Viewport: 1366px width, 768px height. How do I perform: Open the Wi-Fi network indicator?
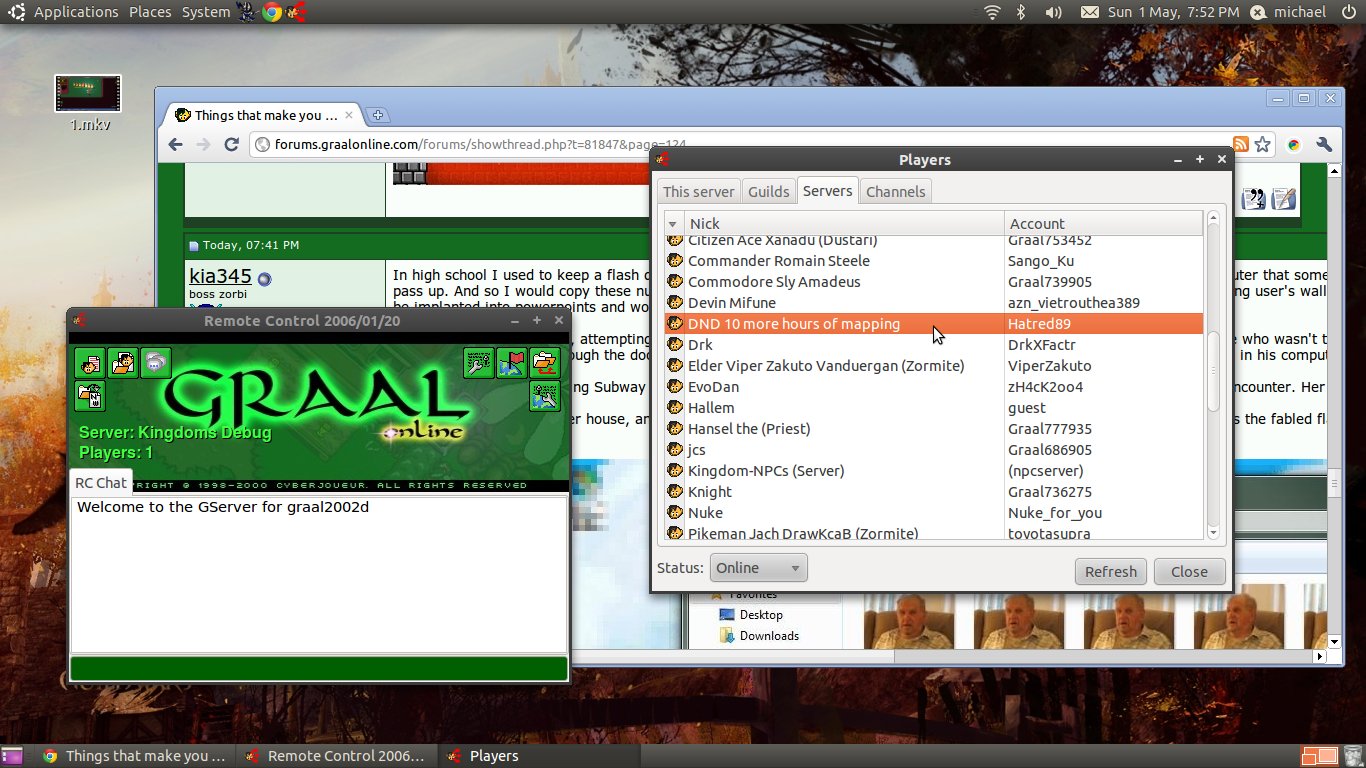click(x=992, y=12)
